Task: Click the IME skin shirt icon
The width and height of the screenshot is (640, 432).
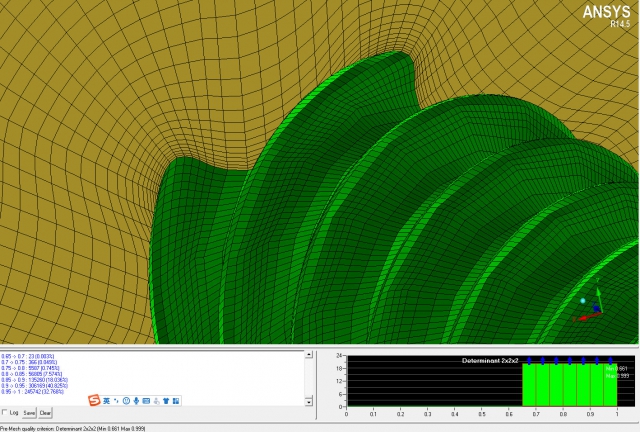Action: pos(167,400)
